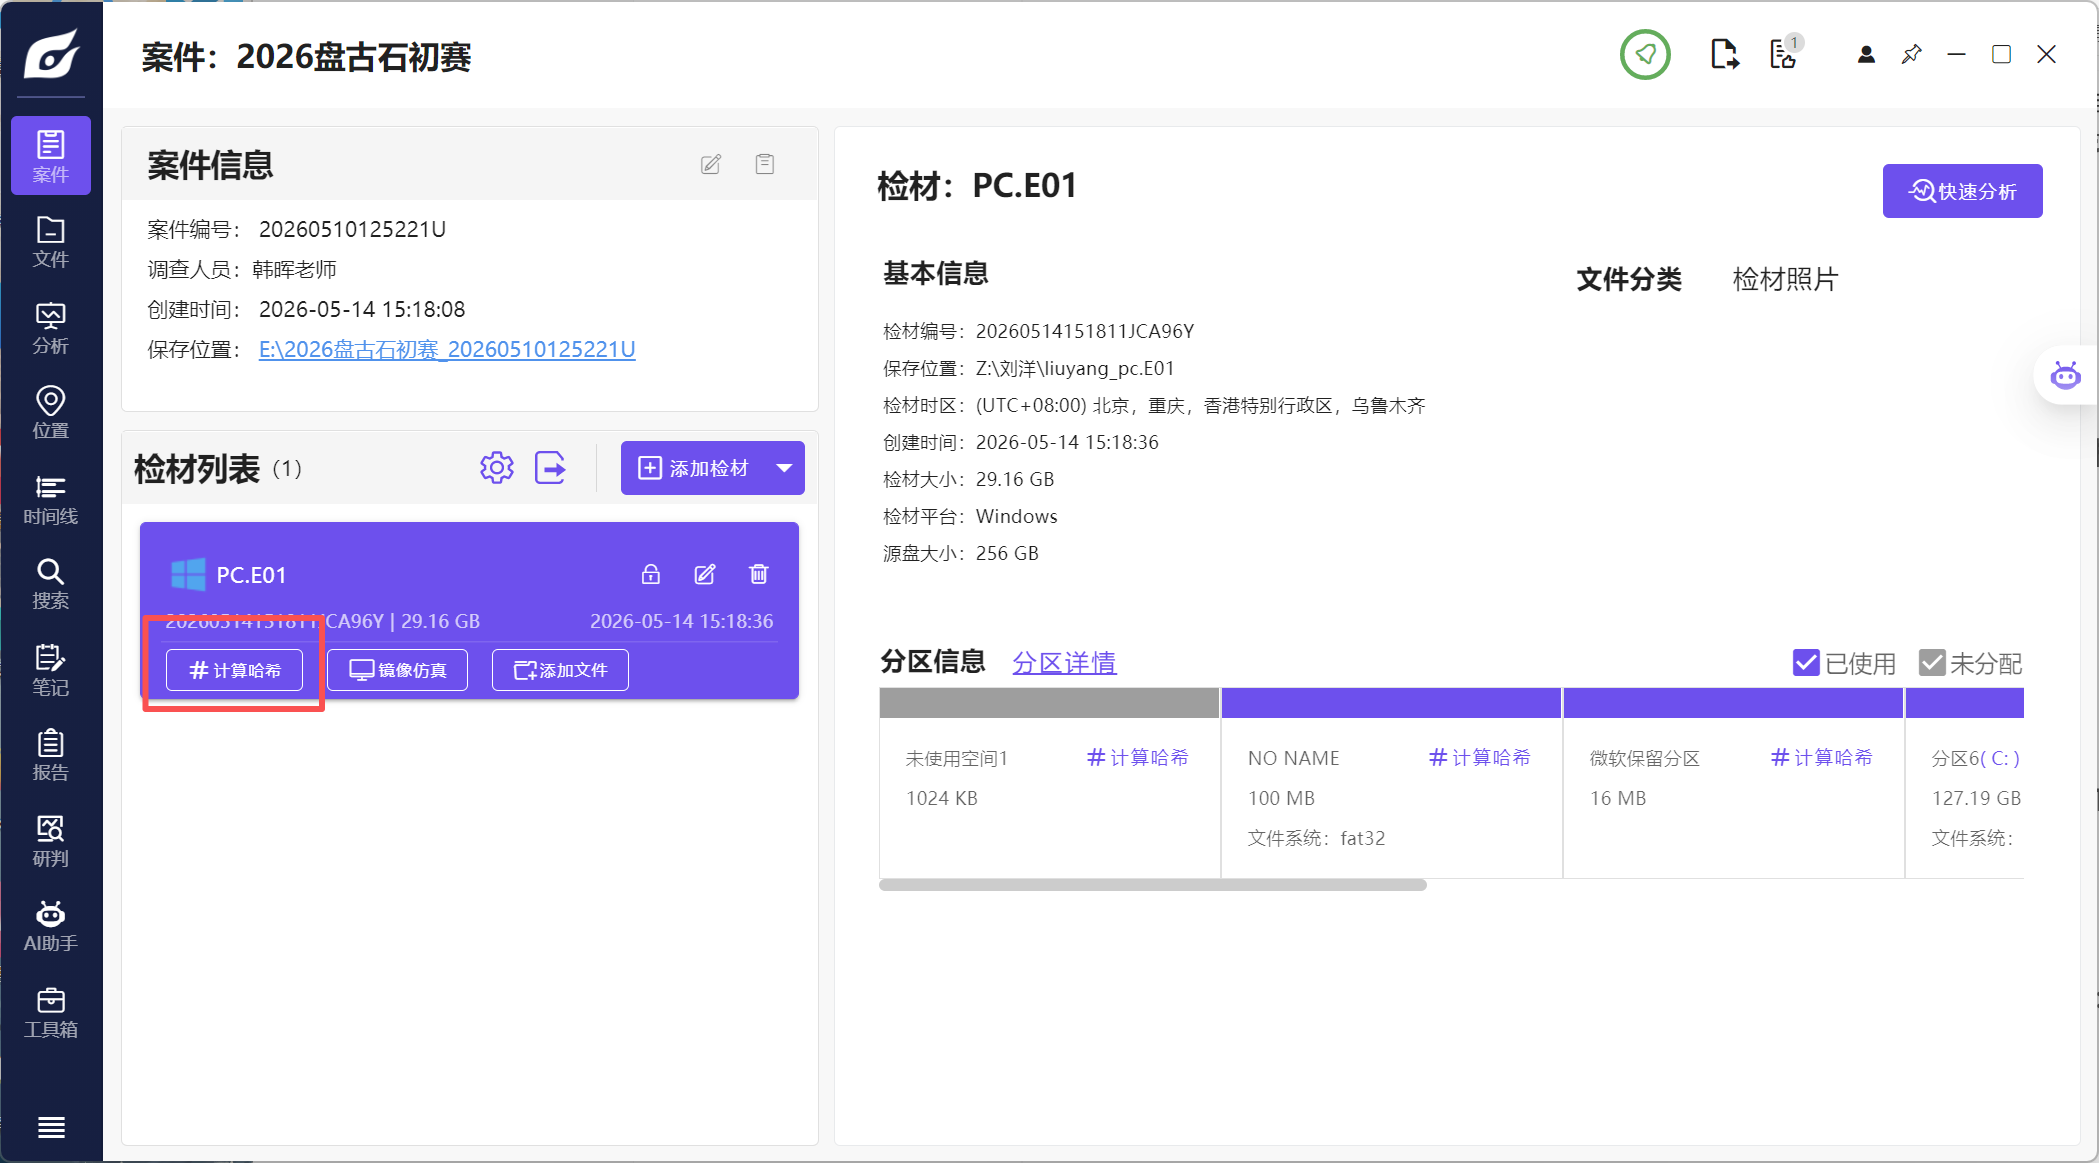This screenshot has height=1163, width=2099.
Task: Edit 案件信息 with the pencil icon
Action: coord(711,164)
